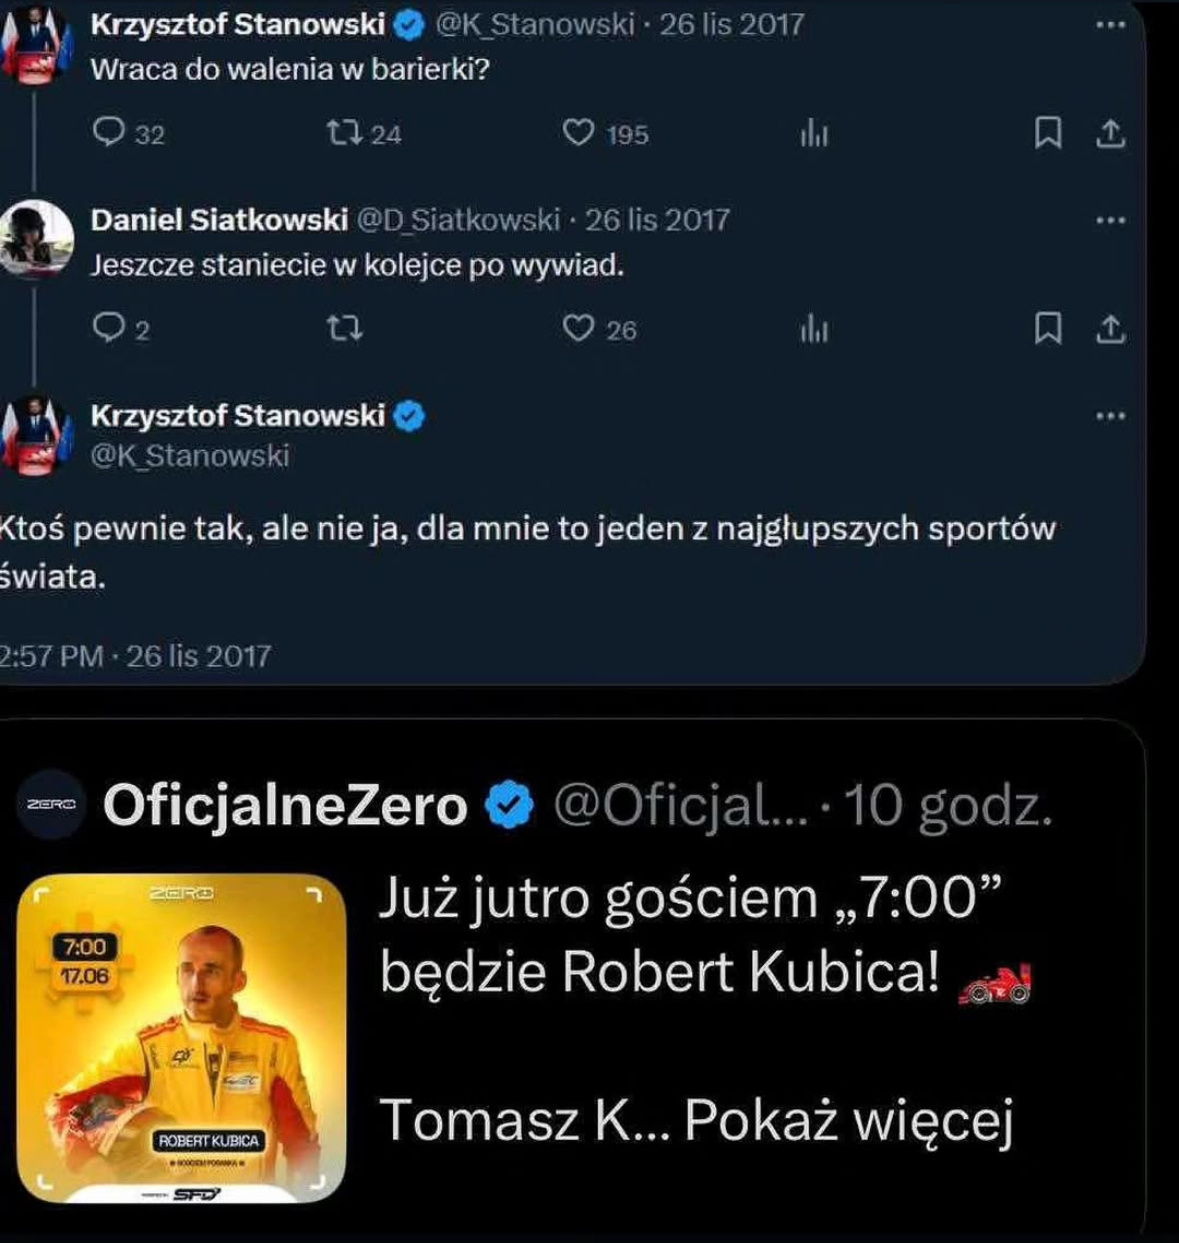Image resolution: width=1179 pixels, height=1243 pixels.
Task: Reply to Stanowski's 'Wraca do walenia' tweet
Action: click(x=108, y=132)
